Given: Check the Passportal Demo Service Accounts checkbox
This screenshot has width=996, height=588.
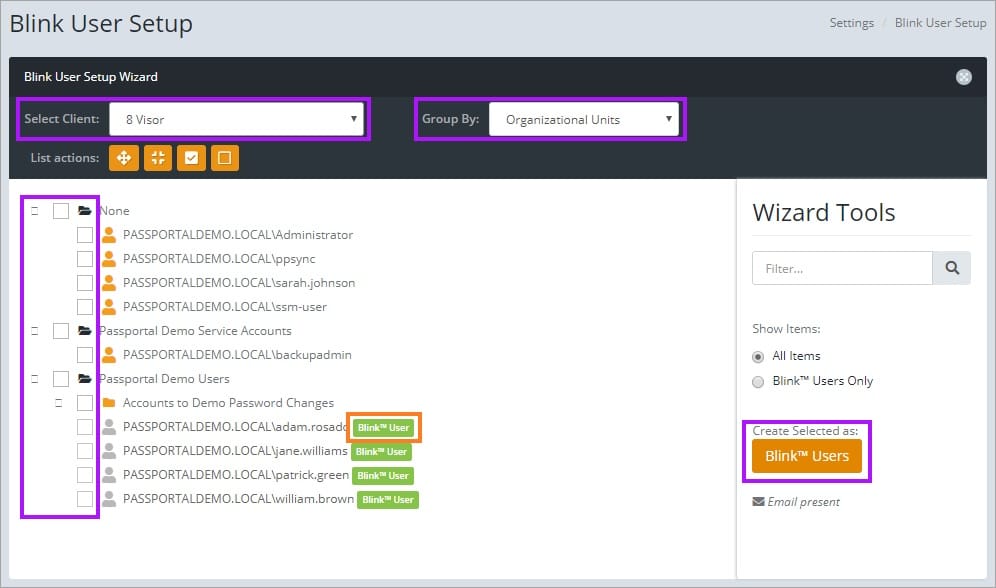Looking at the screenshot, I should point(61,331).
